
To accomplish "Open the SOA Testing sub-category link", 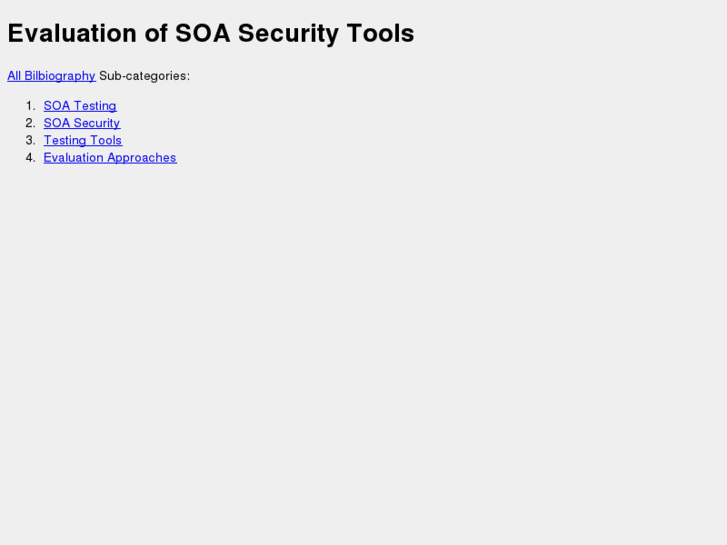I will point(80,106).
